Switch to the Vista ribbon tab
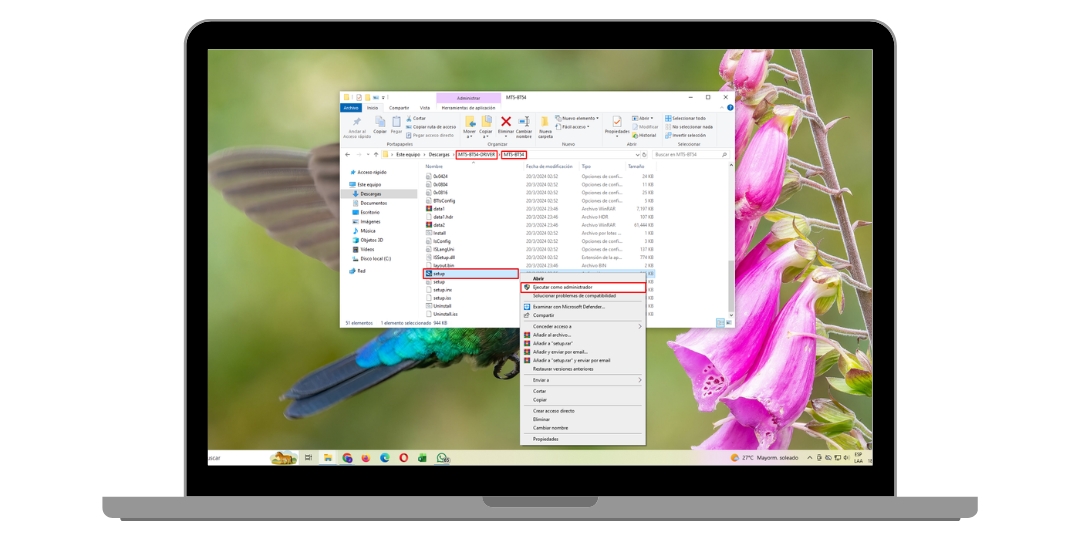The image size is (1080, 540). pyautogui.click(x=424, y=107)
